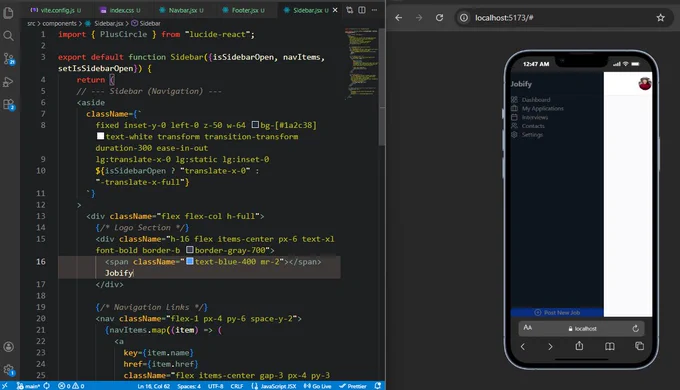
Task: Select language mode JavaScript JSX
Action: coord(274,386)
